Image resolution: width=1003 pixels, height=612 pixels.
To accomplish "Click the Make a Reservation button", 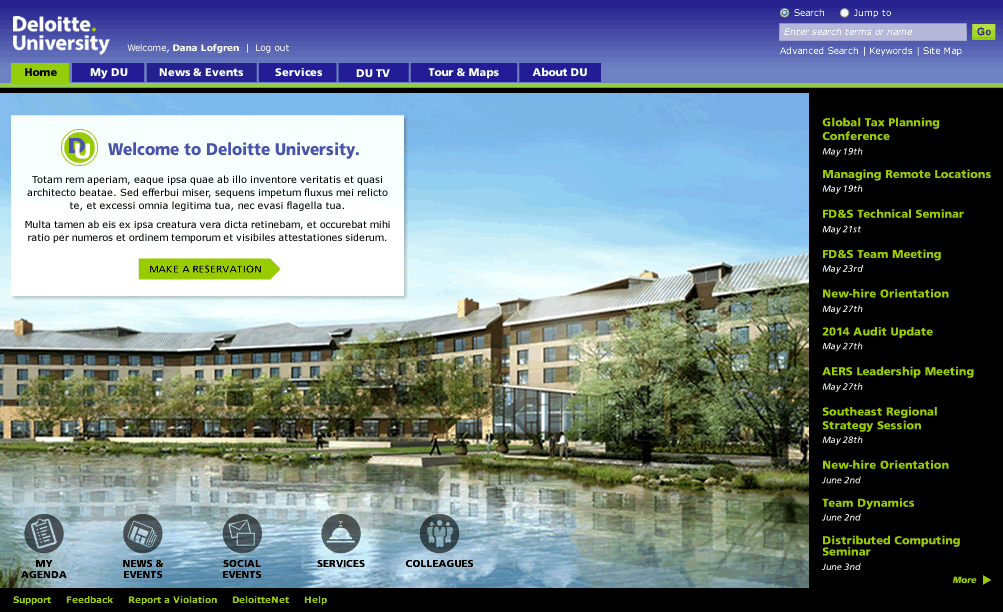I will 209,269.
